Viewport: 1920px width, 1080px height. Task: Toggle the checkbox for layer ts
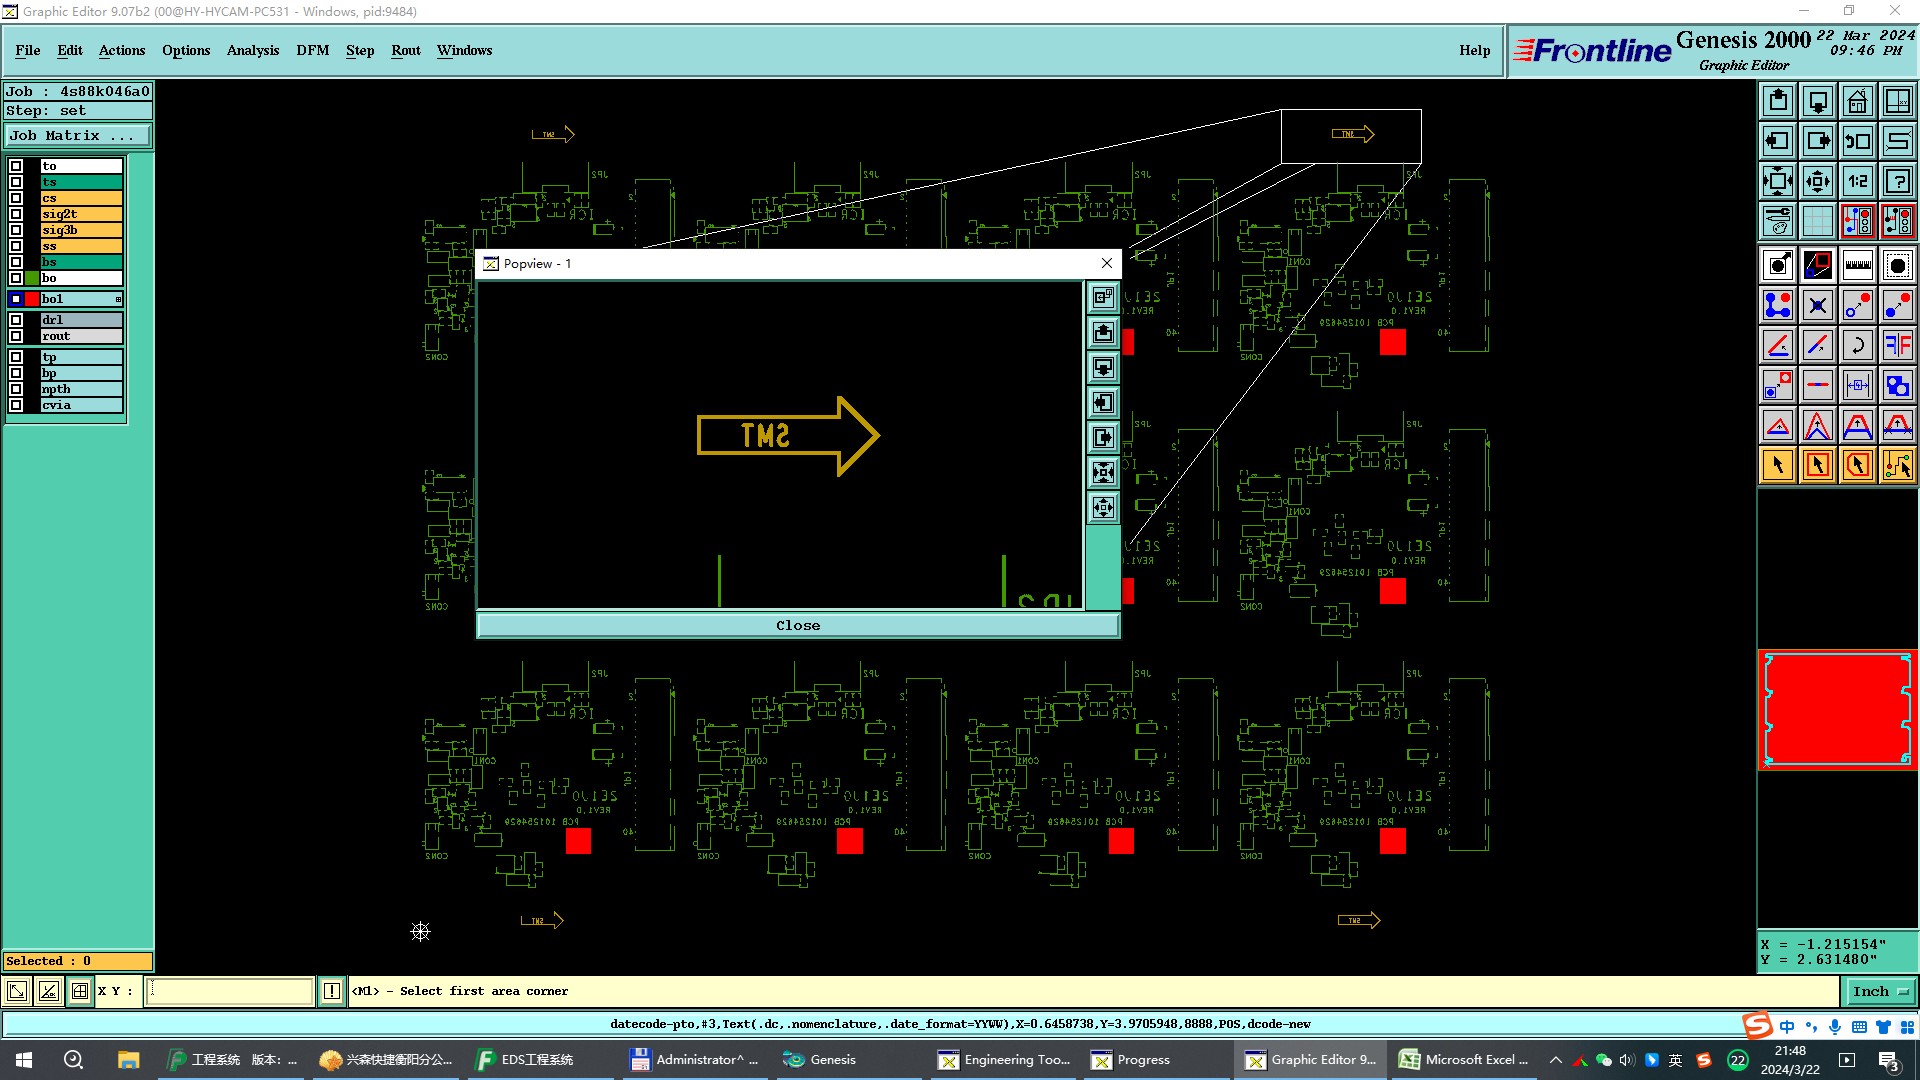tap(16, 182)
